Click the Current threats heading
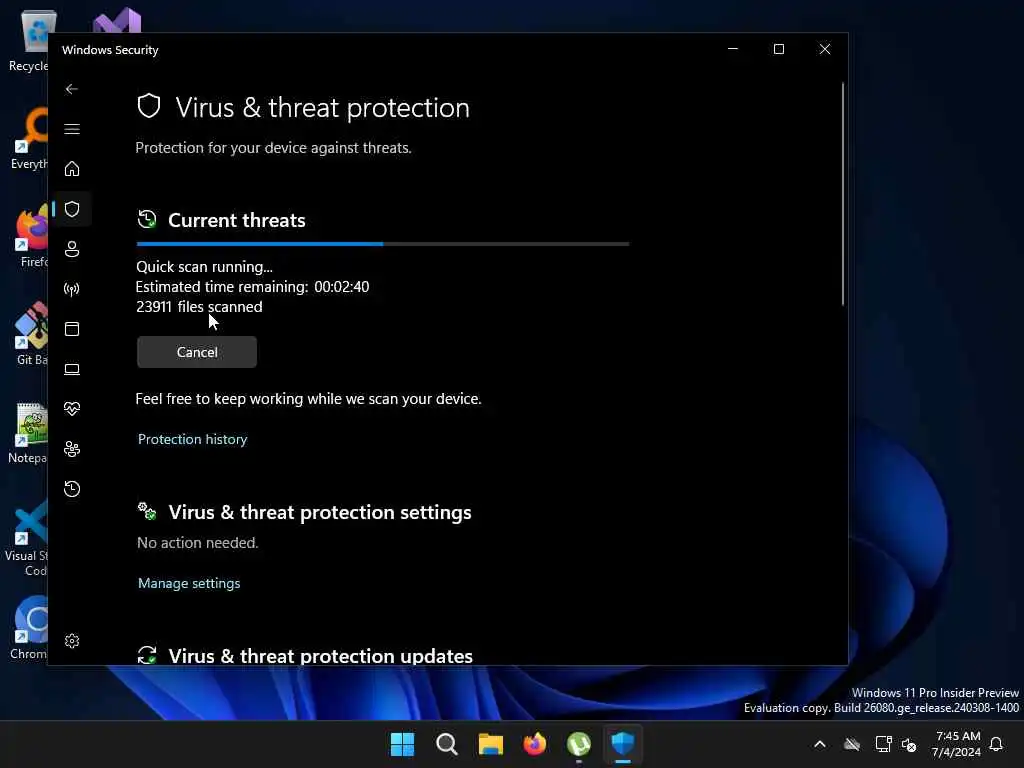 coord(236,220)
